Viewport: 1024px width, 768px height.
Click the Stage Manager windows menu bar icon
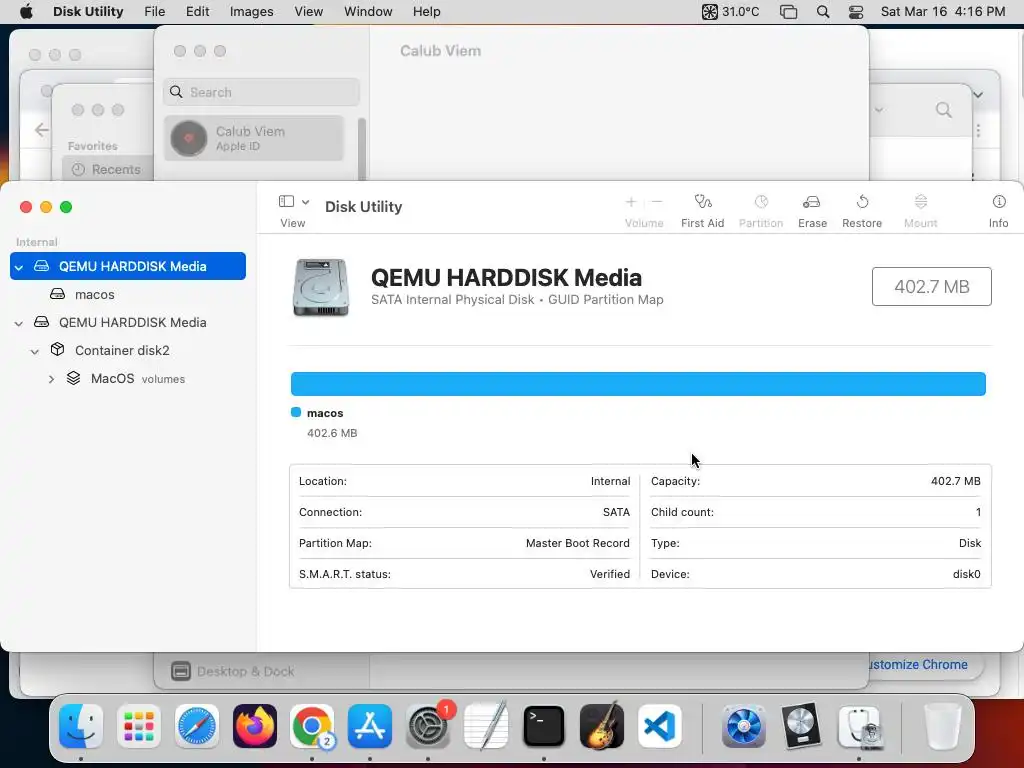click(x=788, y=12)
